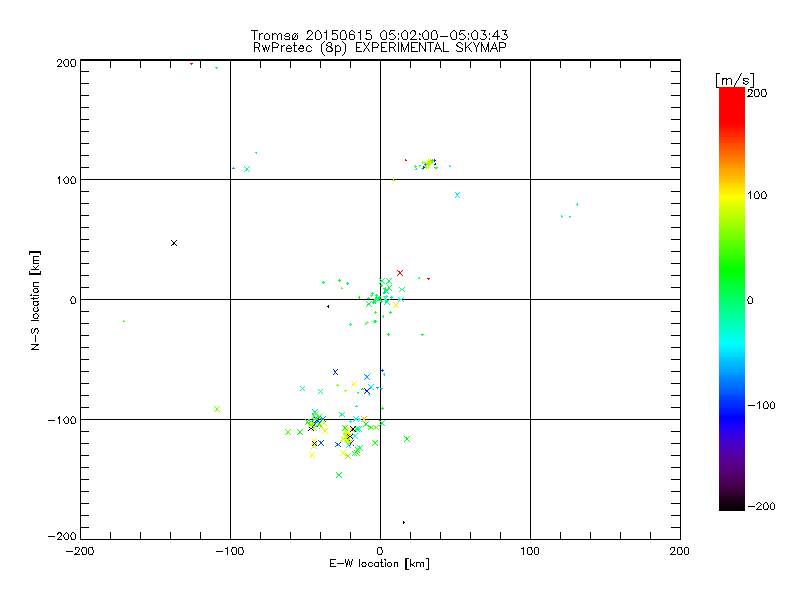This screenshot has width=800, height=600.
Task: Click the colorbar label '-200' at bottom
Action: click(x=761, y=506)
